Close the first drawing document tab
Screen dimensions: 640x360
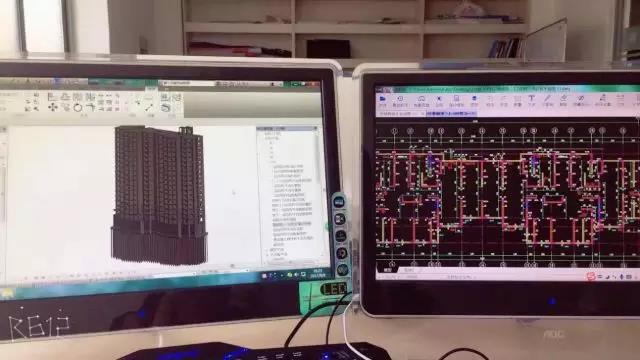[422, 114]
